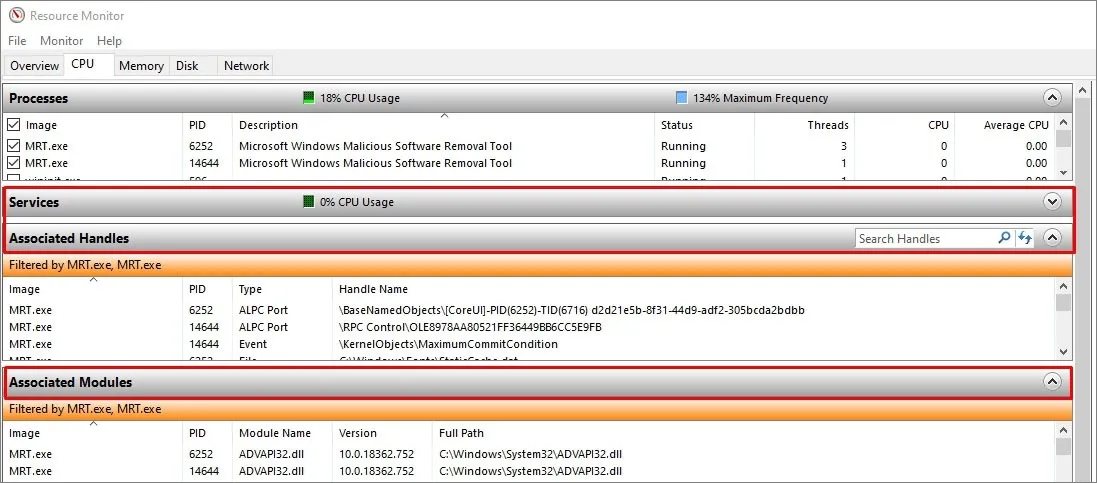This screenshot has height=483, width=1097.
Task: Select the \RPC Control\OLE8978AA handle row
Action: click(530, 327)
